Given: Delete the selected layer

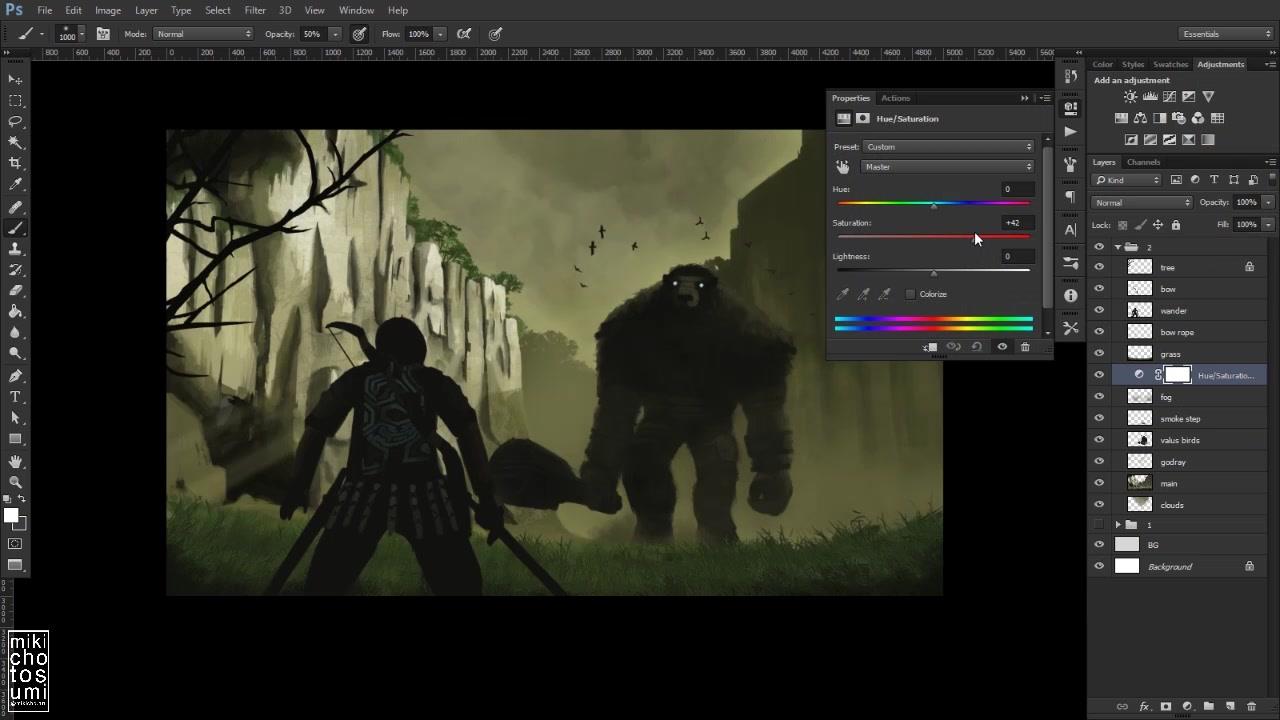Looking at the screenshot, I should [1251, 707].
